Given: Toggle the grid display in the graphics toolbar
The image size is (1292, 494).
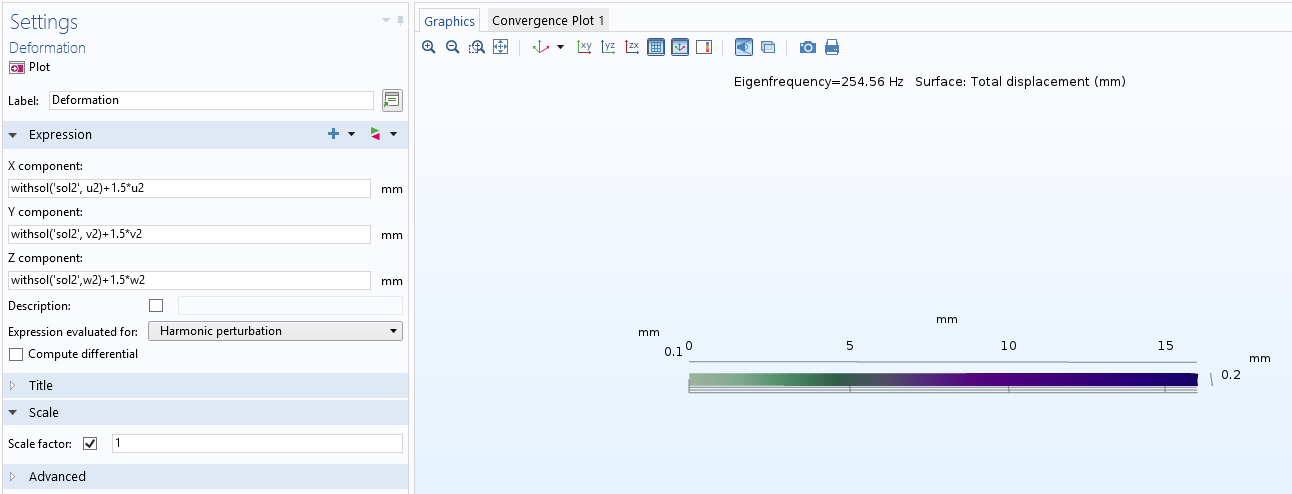Looking at the screenshot, I should pyautogui.click(x=656, y=47).
